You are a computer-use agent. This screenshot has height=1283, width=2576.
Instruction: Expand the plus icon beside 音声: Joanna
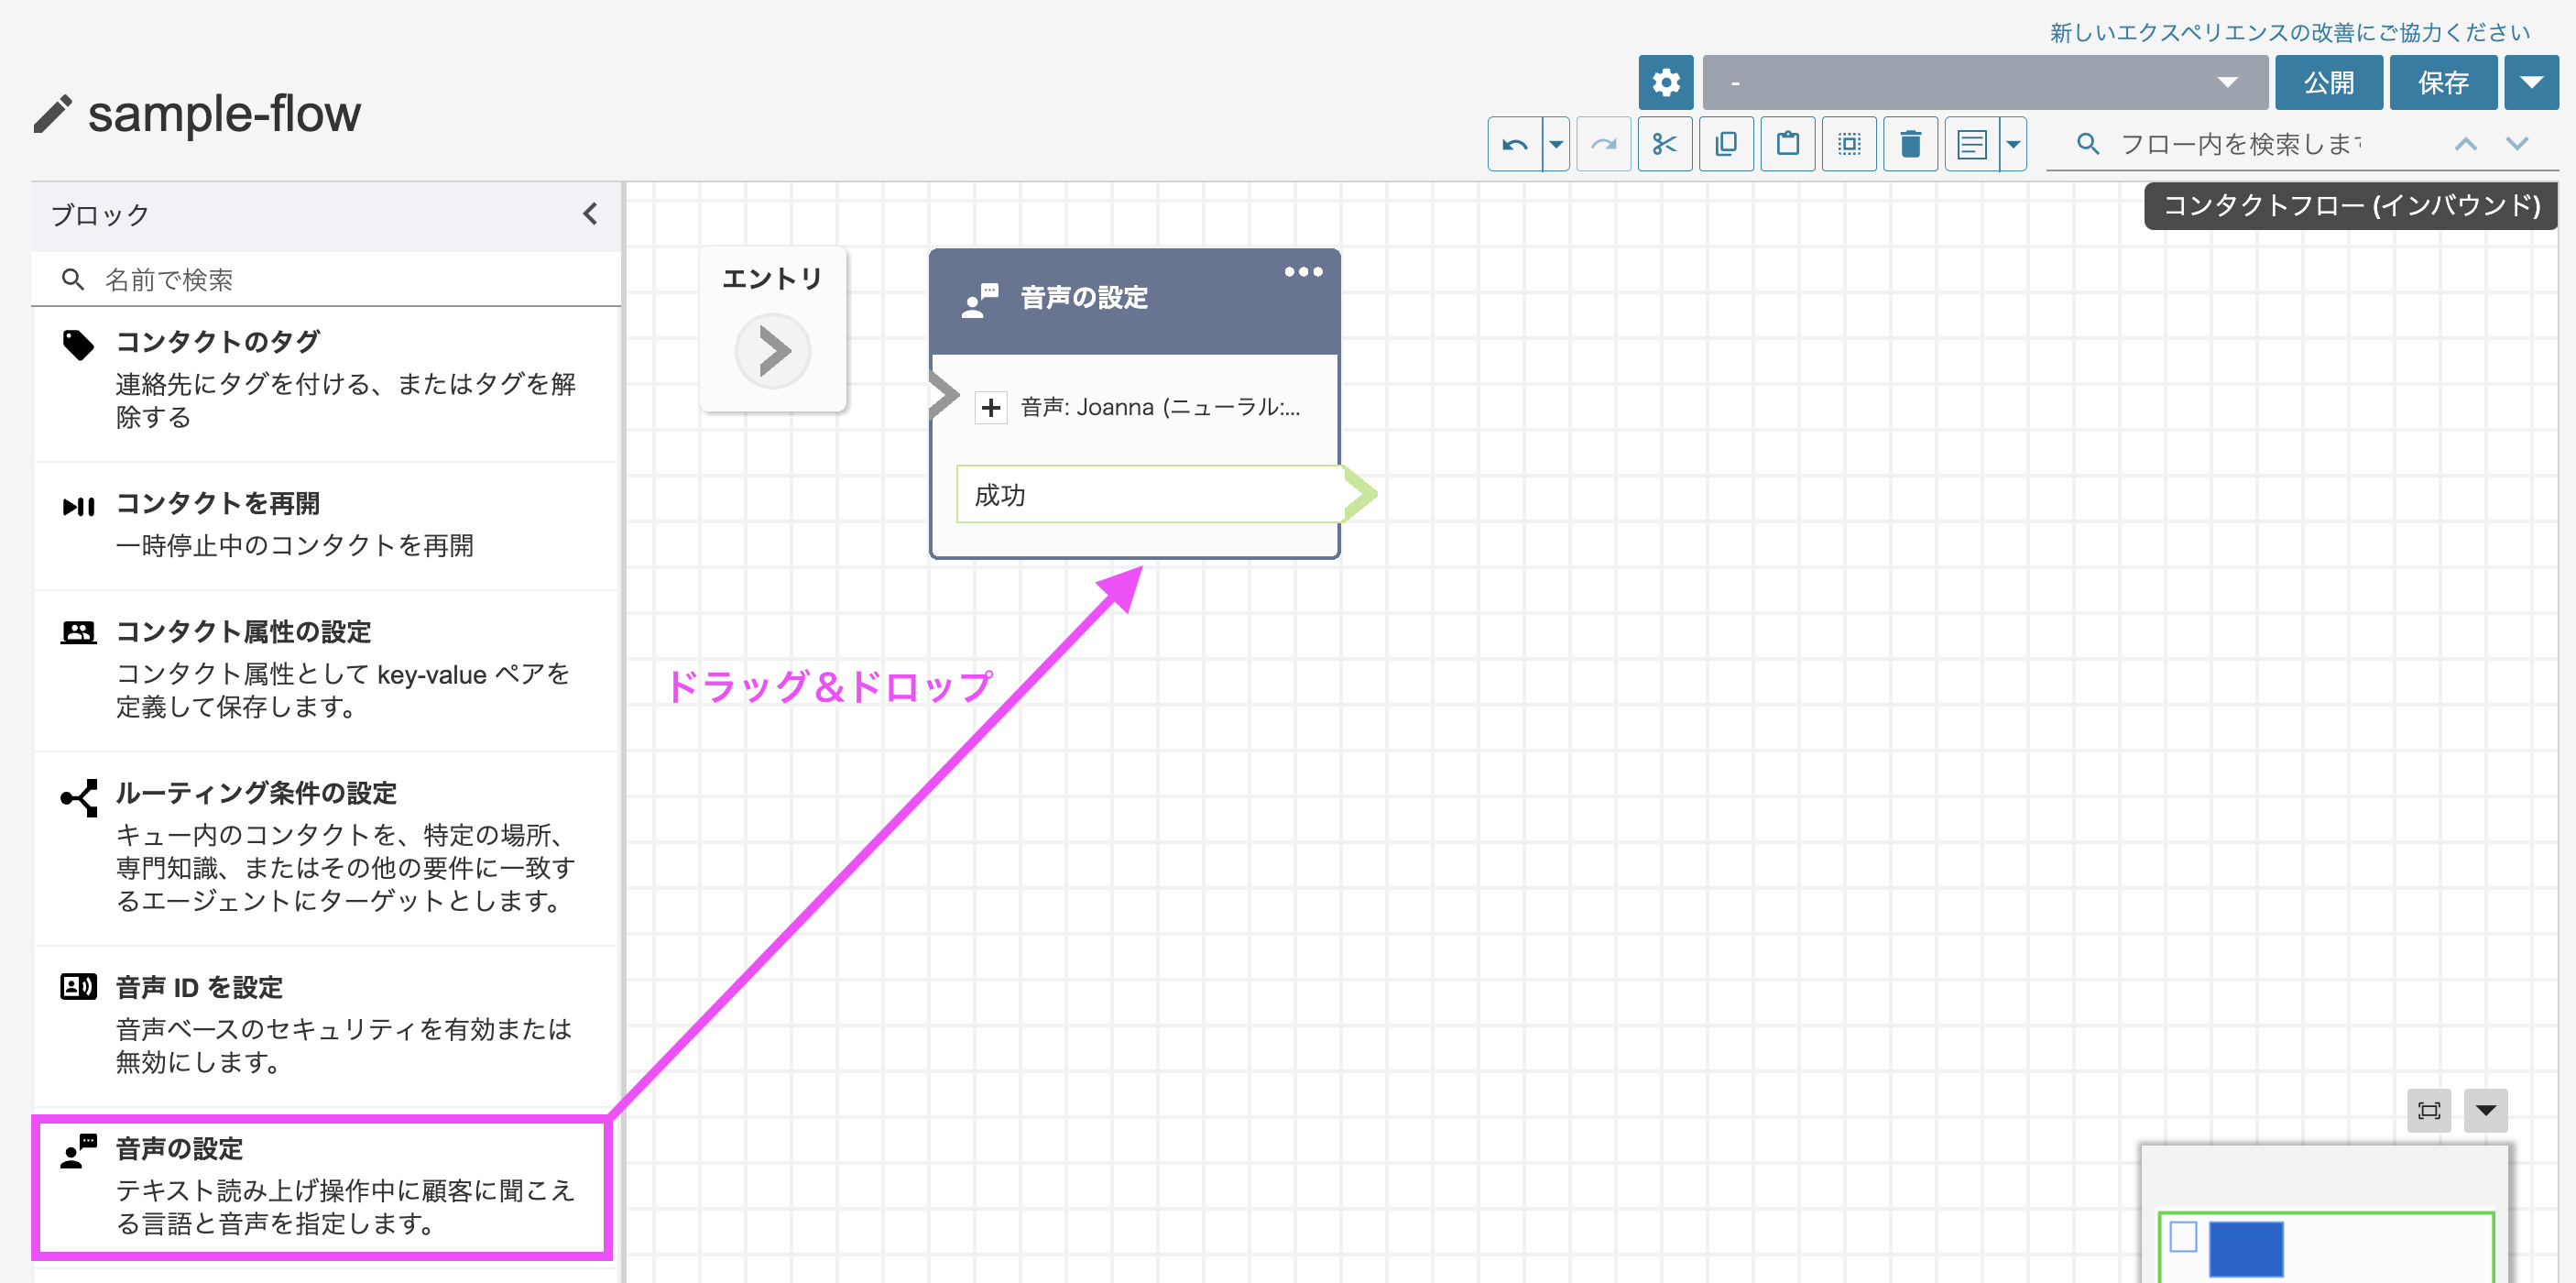pos(990,408)
